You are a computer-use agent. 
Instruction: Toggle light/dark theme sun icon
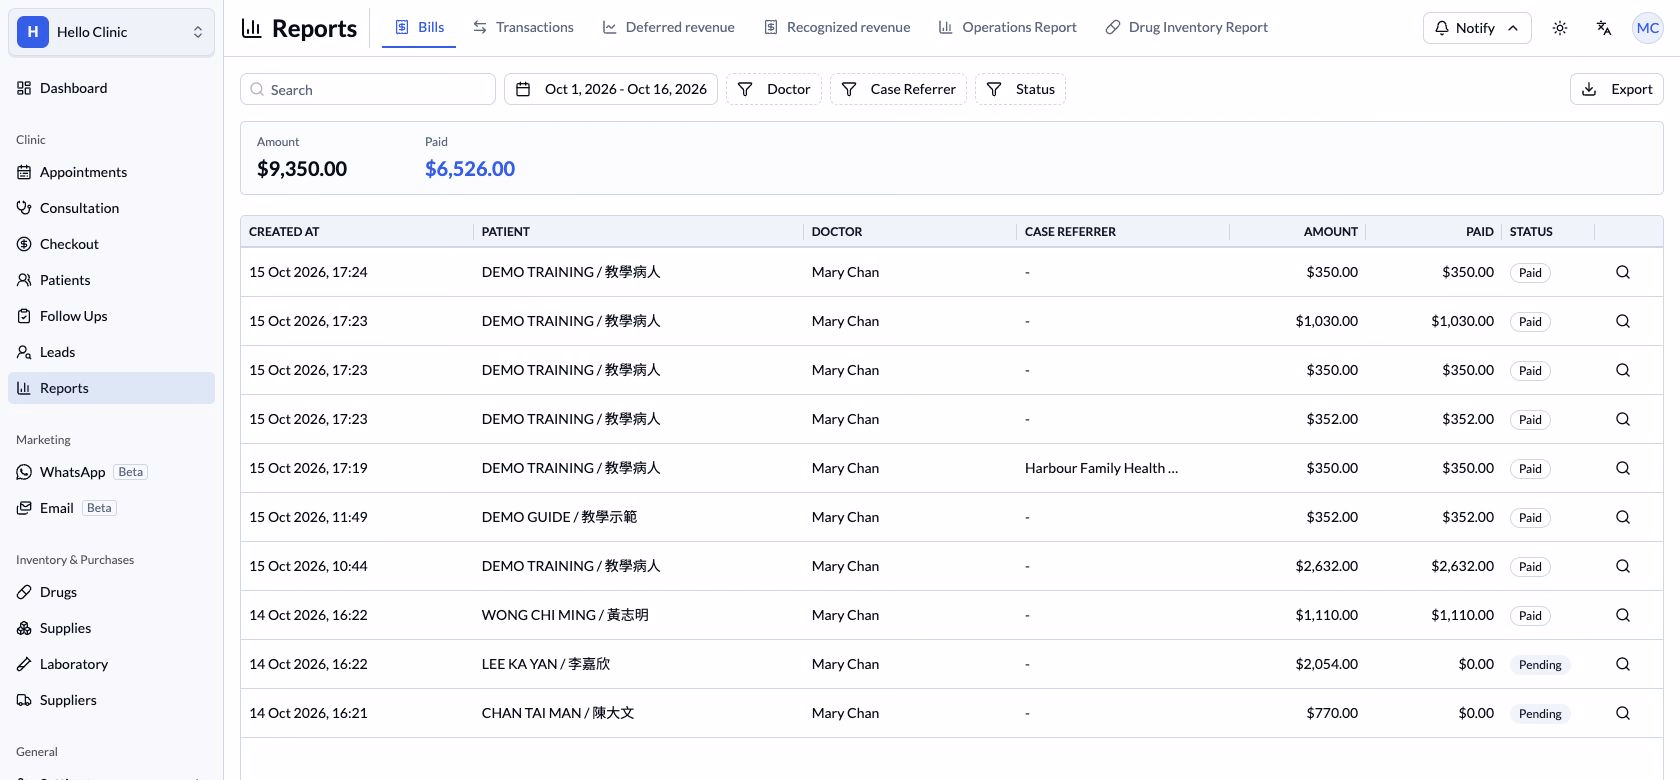1560,28
